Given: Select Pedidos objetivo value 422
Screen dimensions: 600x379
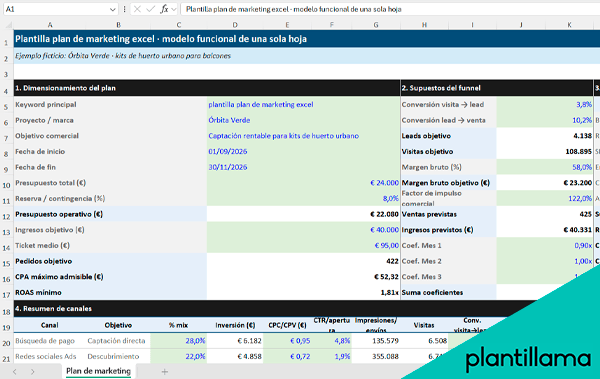Looking at the screenshot, I should click(303, 261).
